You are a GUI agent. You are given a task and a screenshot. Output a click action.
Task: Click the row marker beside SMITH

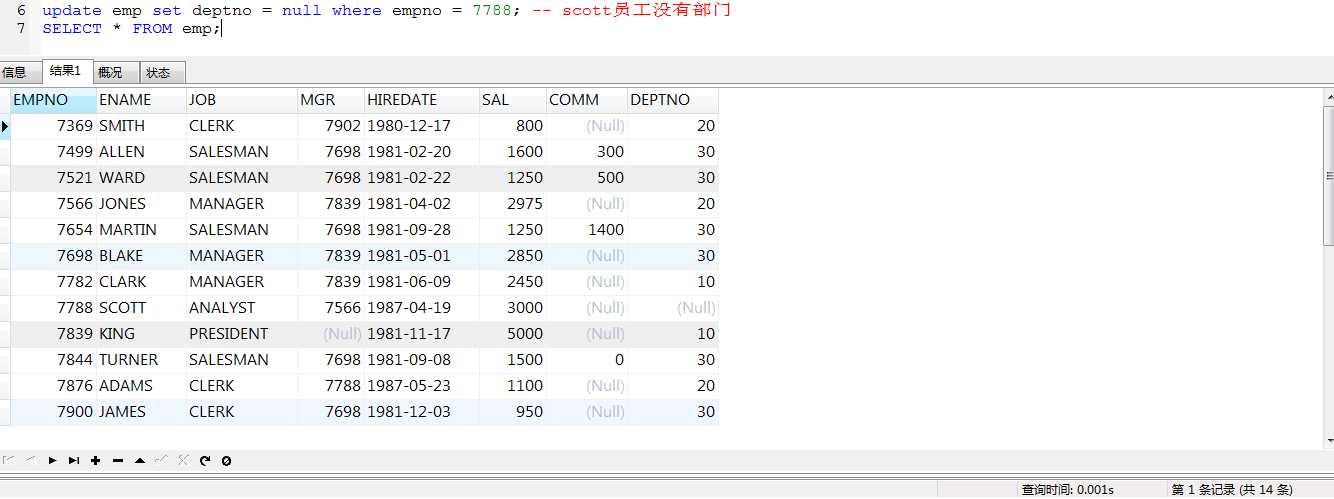point(5,126)
